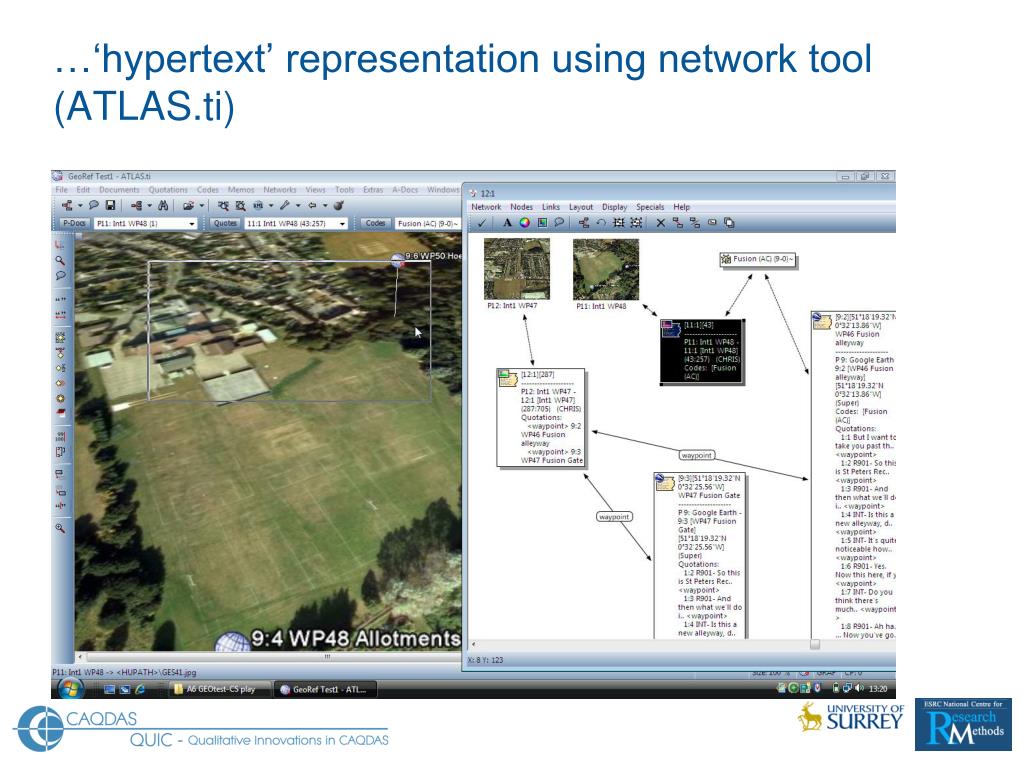
Task: Select the 9:3 WP47 Fusion Gate node
Action: pyautogui.click(x=700, y=556)
